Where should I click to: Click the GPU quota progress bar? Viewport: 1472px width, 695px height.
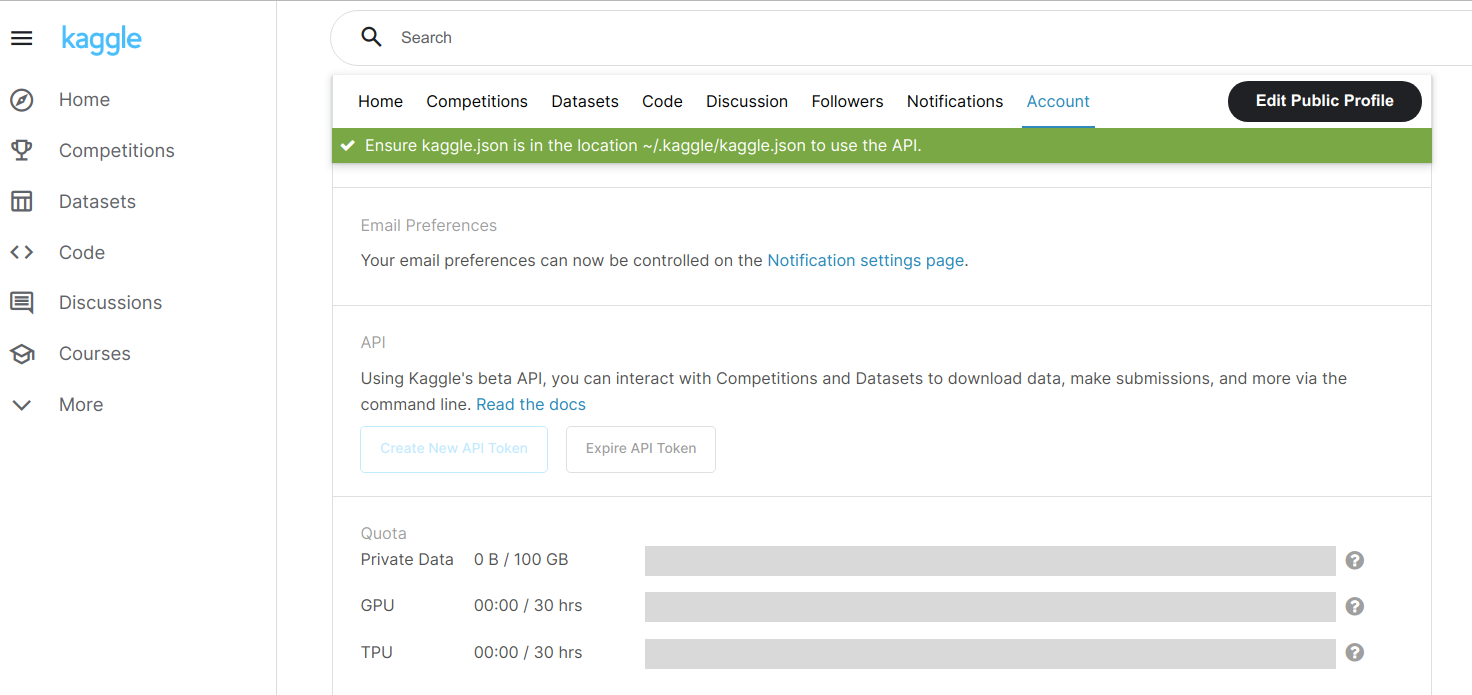coord(989,606)
